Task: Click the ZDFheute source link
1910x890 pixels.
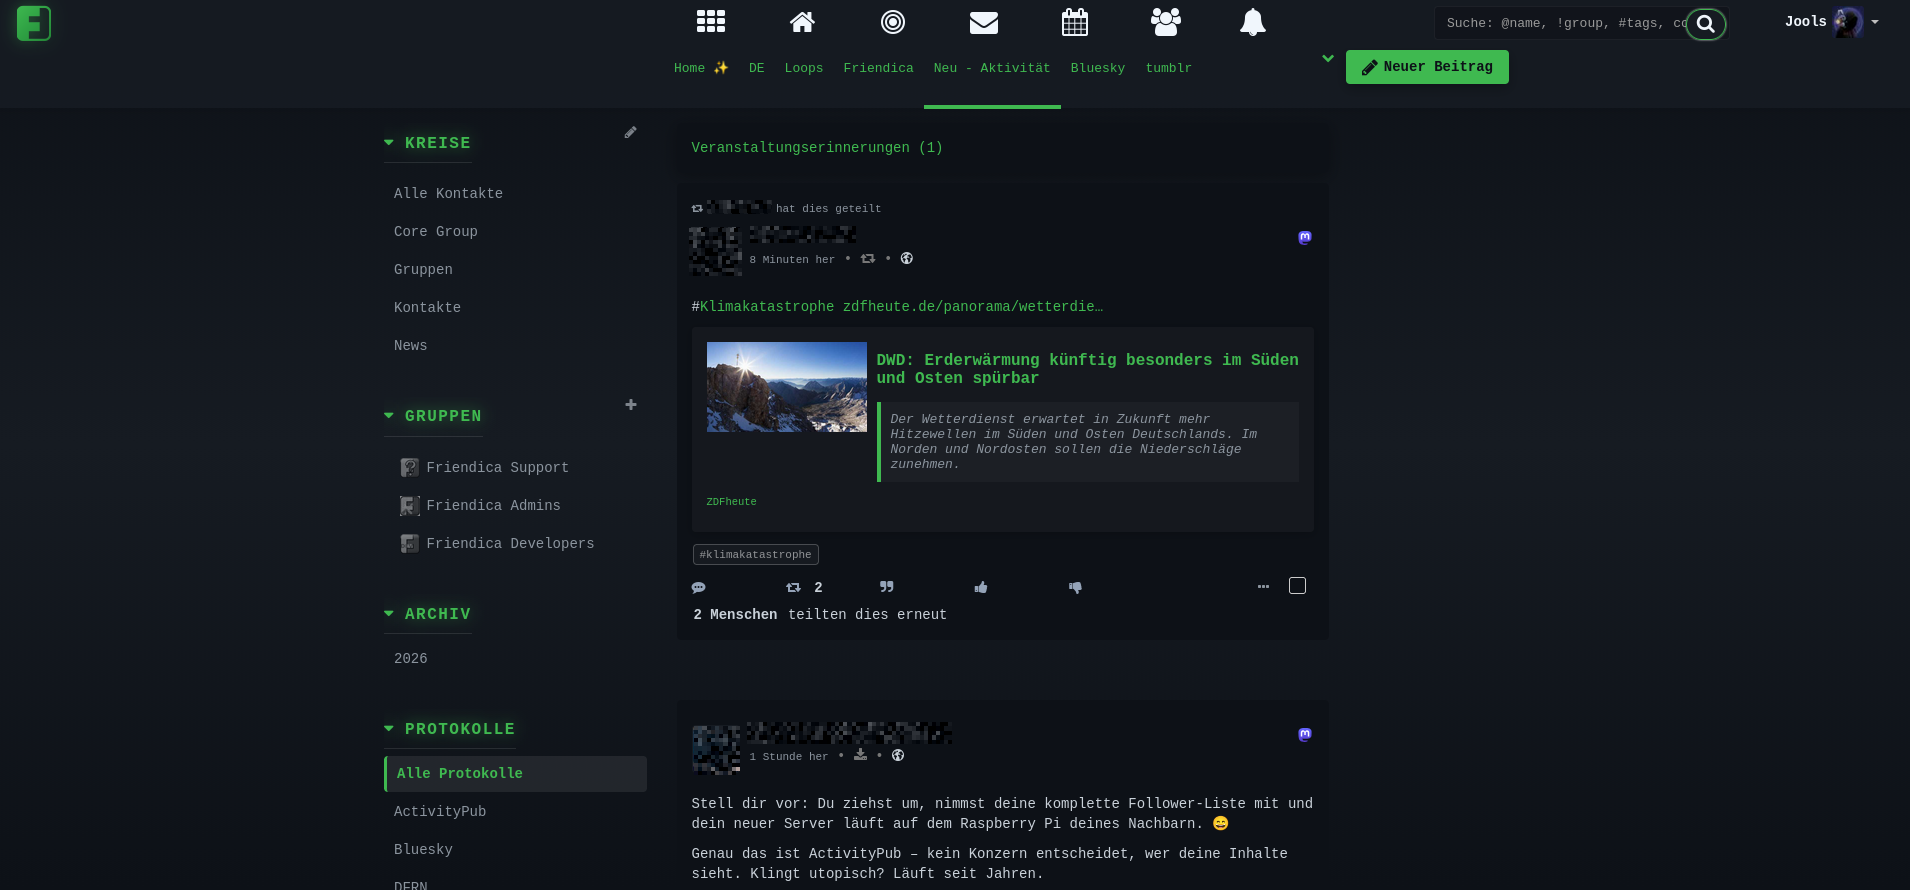Action: tap(731, 502)
